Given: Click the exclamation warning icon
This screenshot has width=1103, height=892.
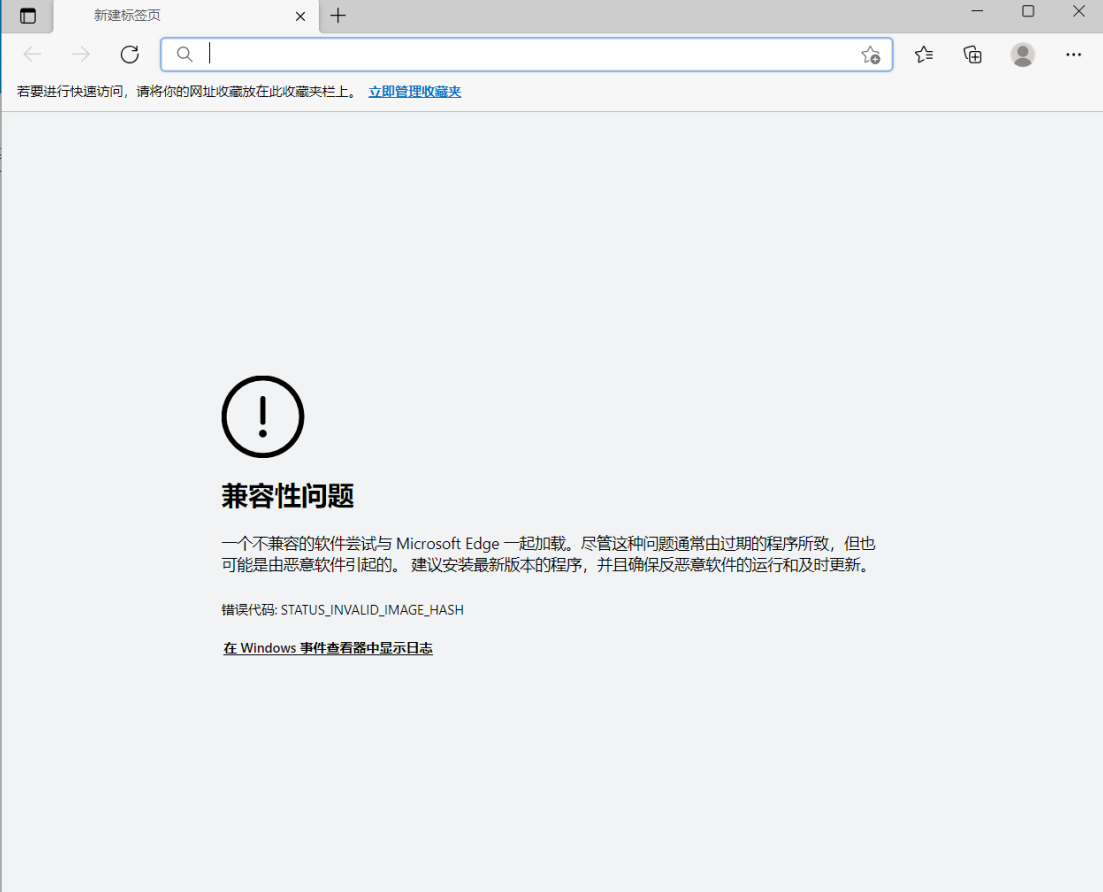Looking at the screenshot, I should 263,416.
